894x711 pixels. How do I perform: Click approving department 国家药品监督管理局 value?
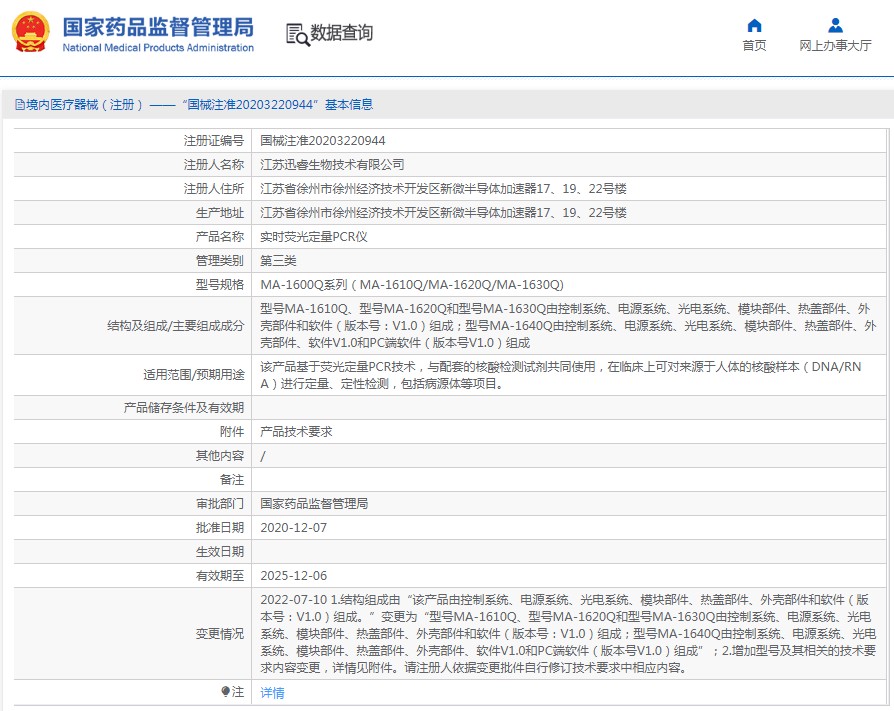(x=314, y=503)
